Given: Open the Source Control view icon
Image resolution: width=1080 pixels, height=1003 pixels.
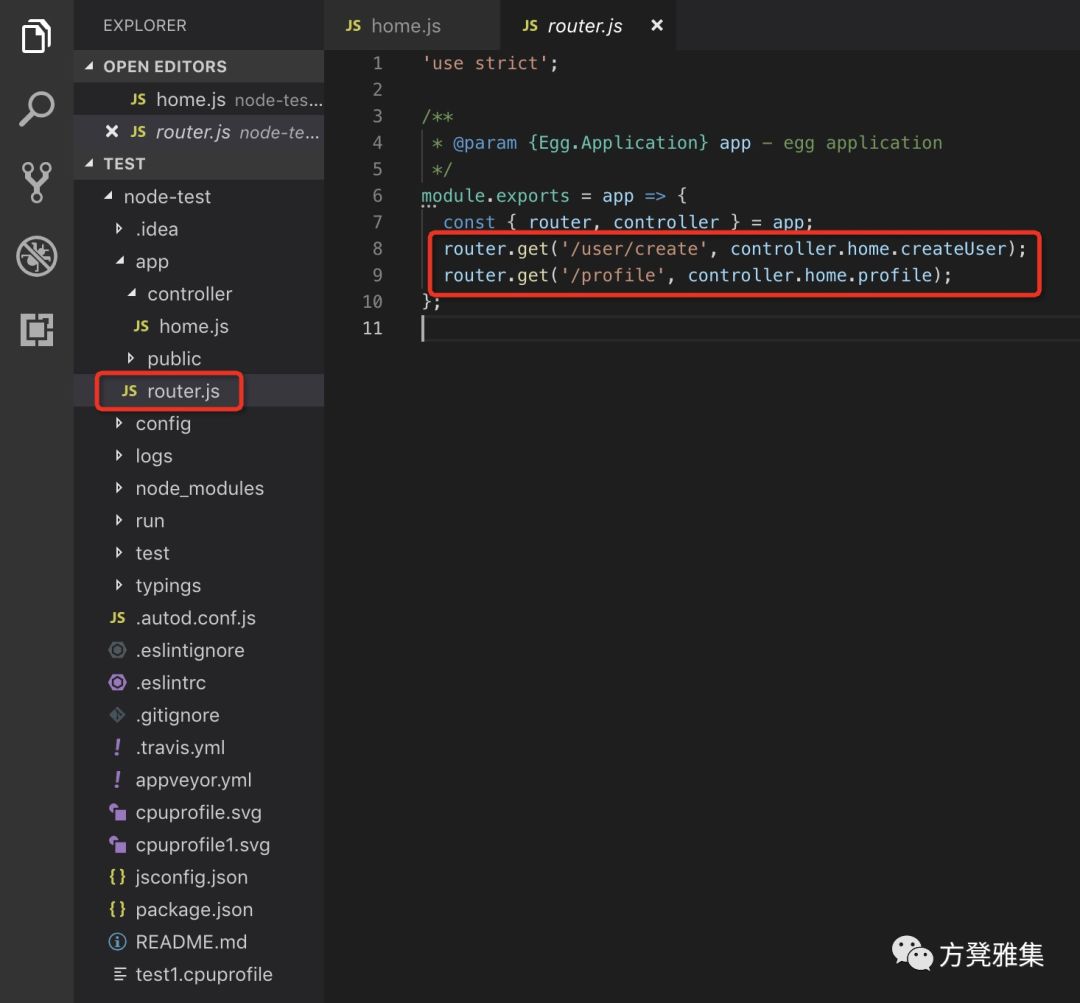Looking at the screenshot, I should point(36,183).
